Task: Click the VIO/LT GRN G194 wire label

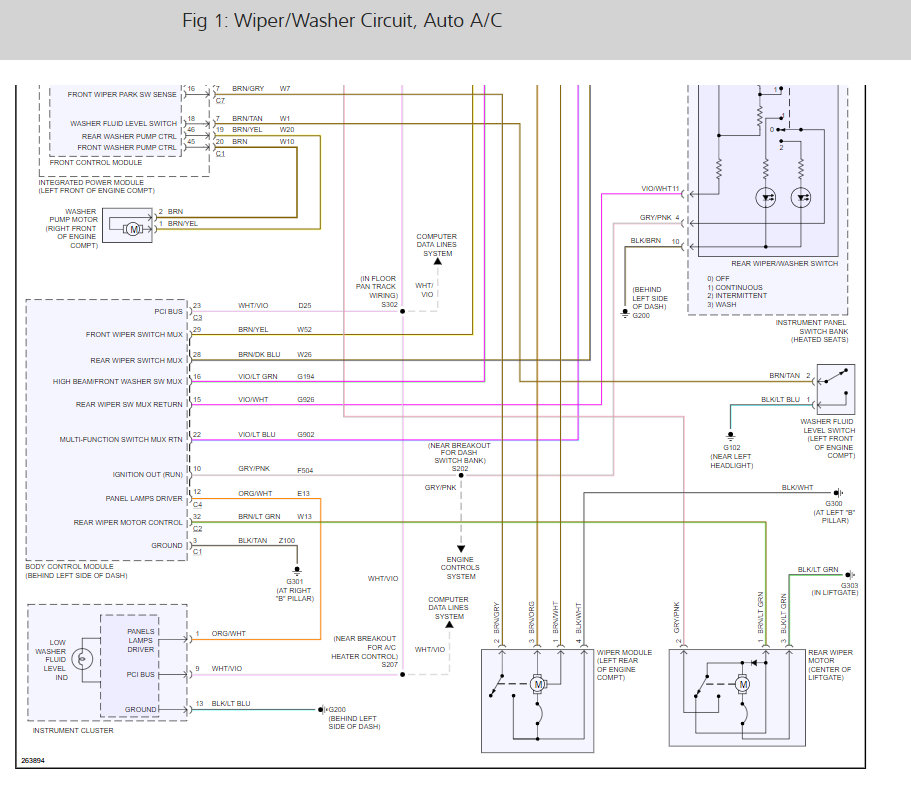Action: 276,377
